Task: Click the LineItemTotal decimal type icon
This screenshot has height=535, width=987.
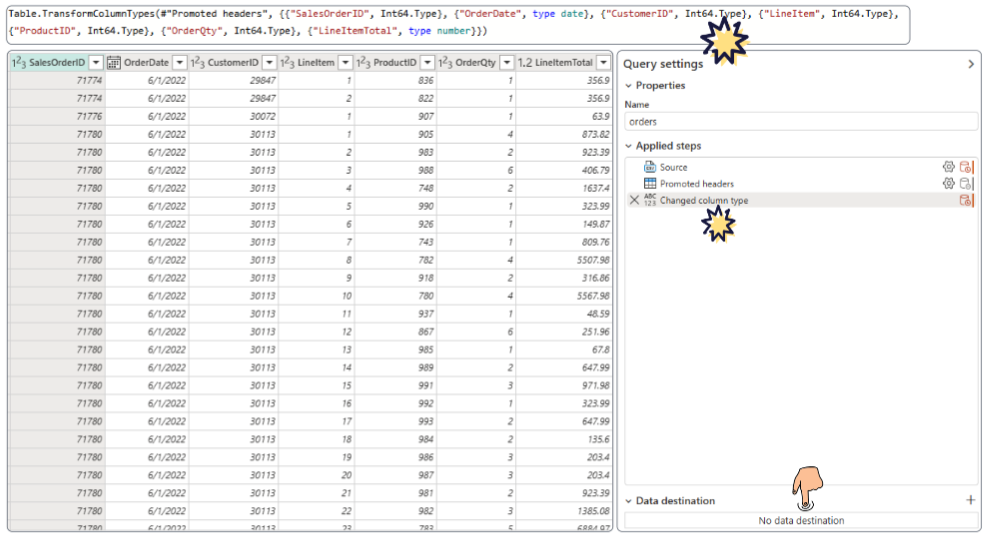Action: click(524, 62)
